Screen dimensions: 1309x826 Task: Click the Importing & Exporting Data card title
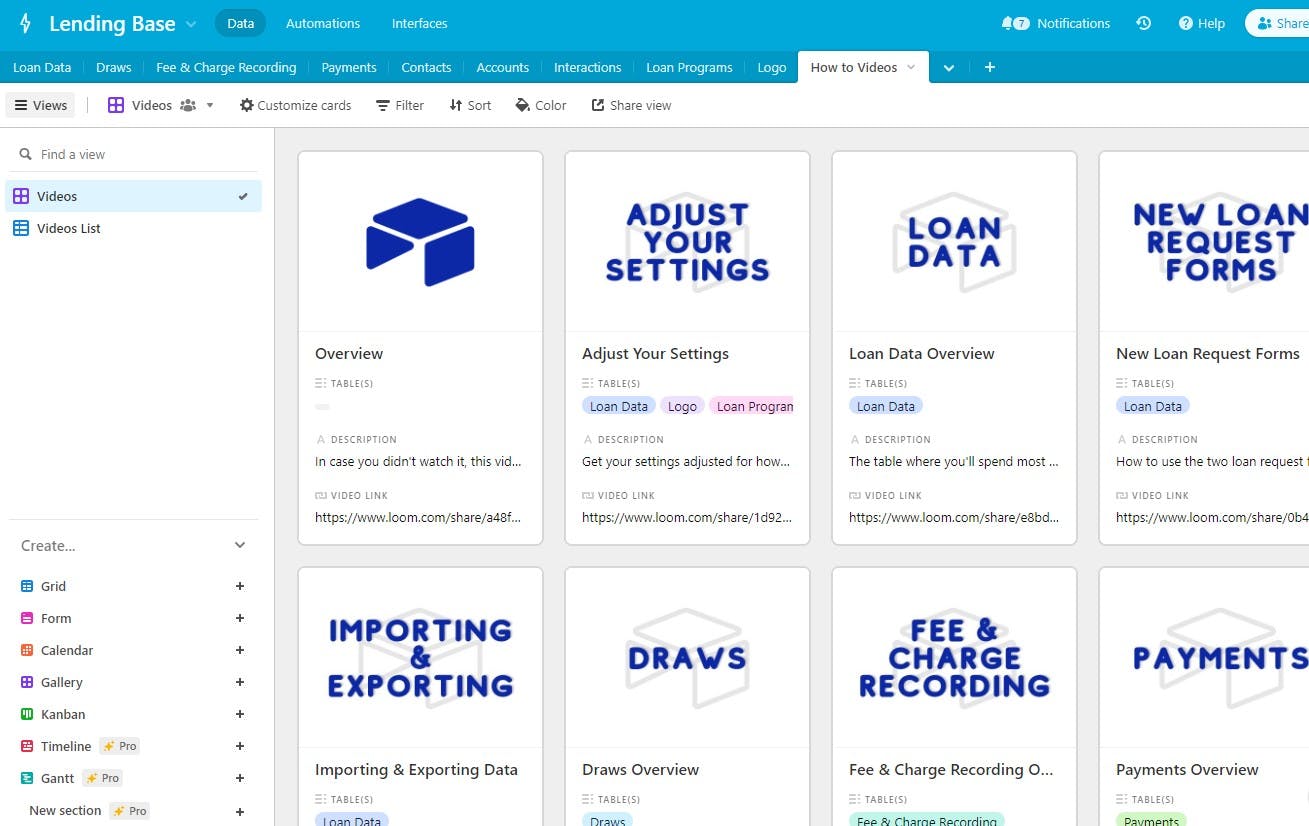pyautogui.click(x=416, y=770)
